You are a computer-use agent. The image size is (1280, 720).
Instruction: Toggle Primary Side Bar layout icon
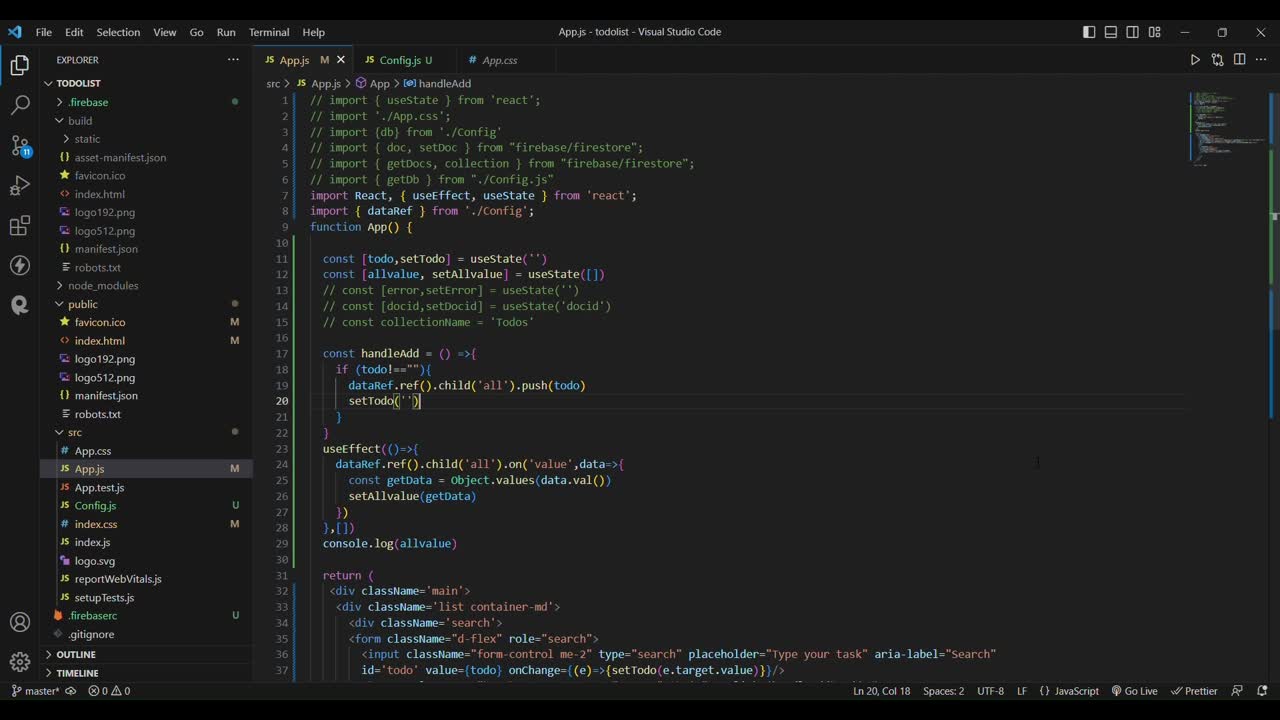tap(1089, 32)
